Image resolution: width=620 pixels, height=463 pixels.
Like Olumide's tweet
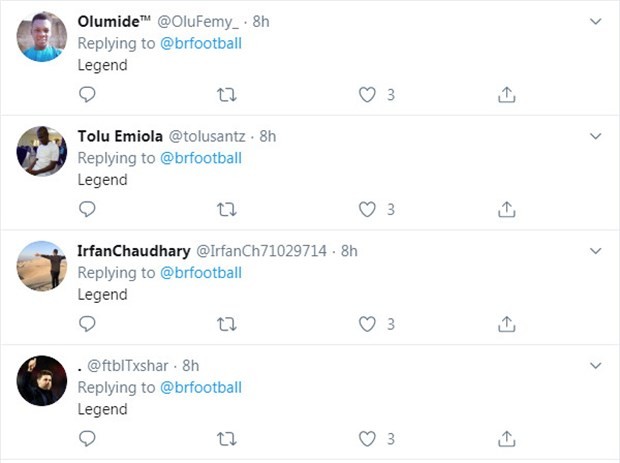[x=367, y=95]
